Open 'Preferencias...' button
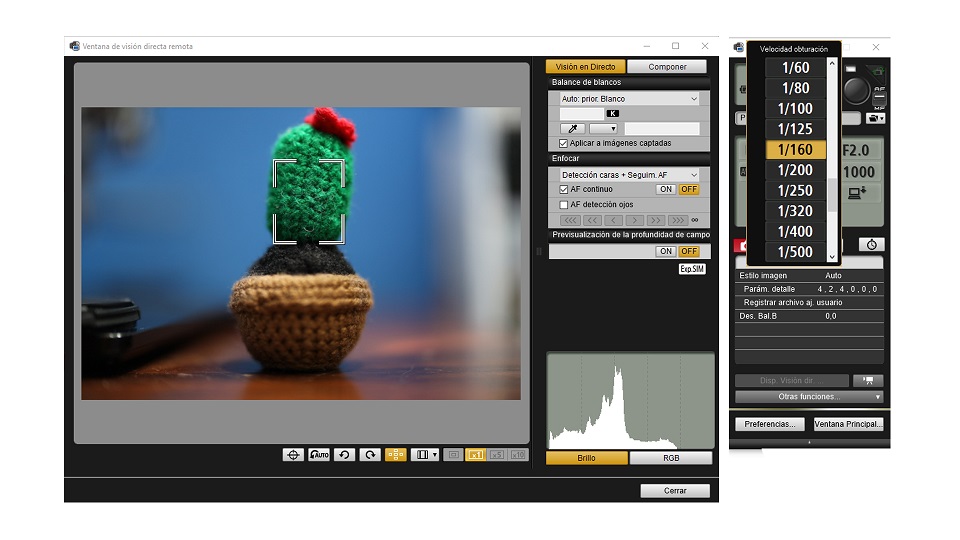Image resolution: width=960 pixels, height=540 pixels. [769, 424]
